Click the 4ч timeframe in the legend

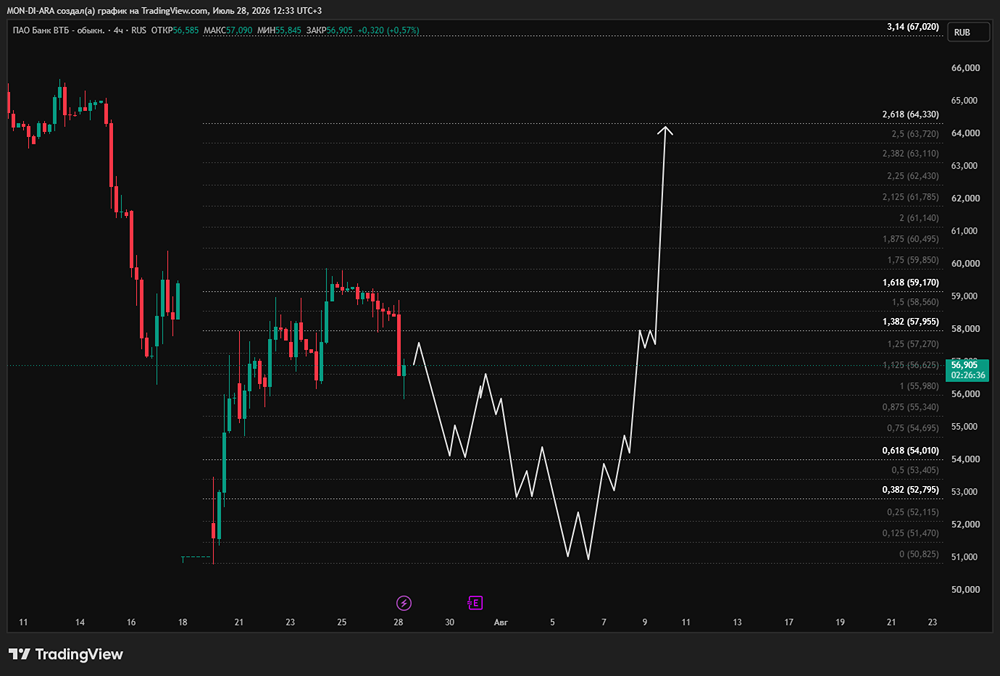click(x=119, y=30)
